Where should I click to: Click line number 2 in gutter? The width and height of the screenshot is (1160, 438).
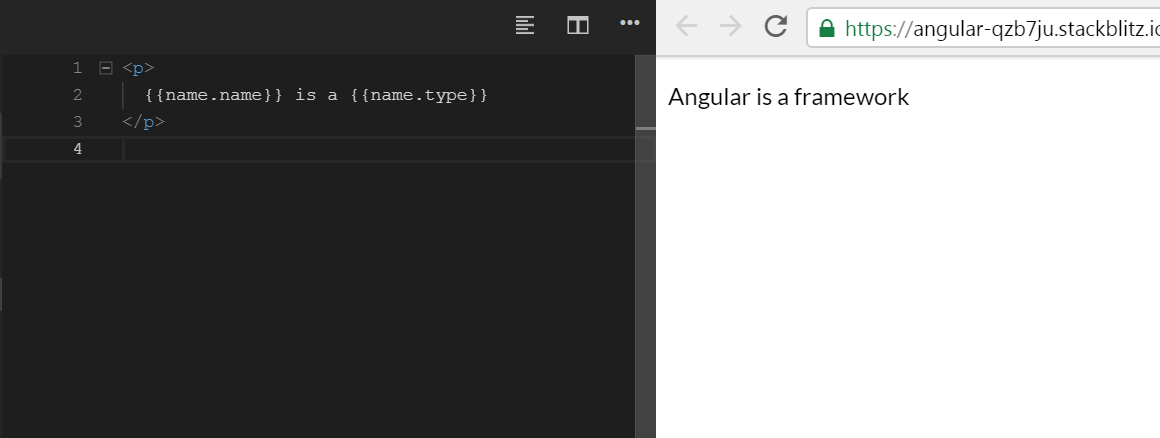[x=78, y=95]
